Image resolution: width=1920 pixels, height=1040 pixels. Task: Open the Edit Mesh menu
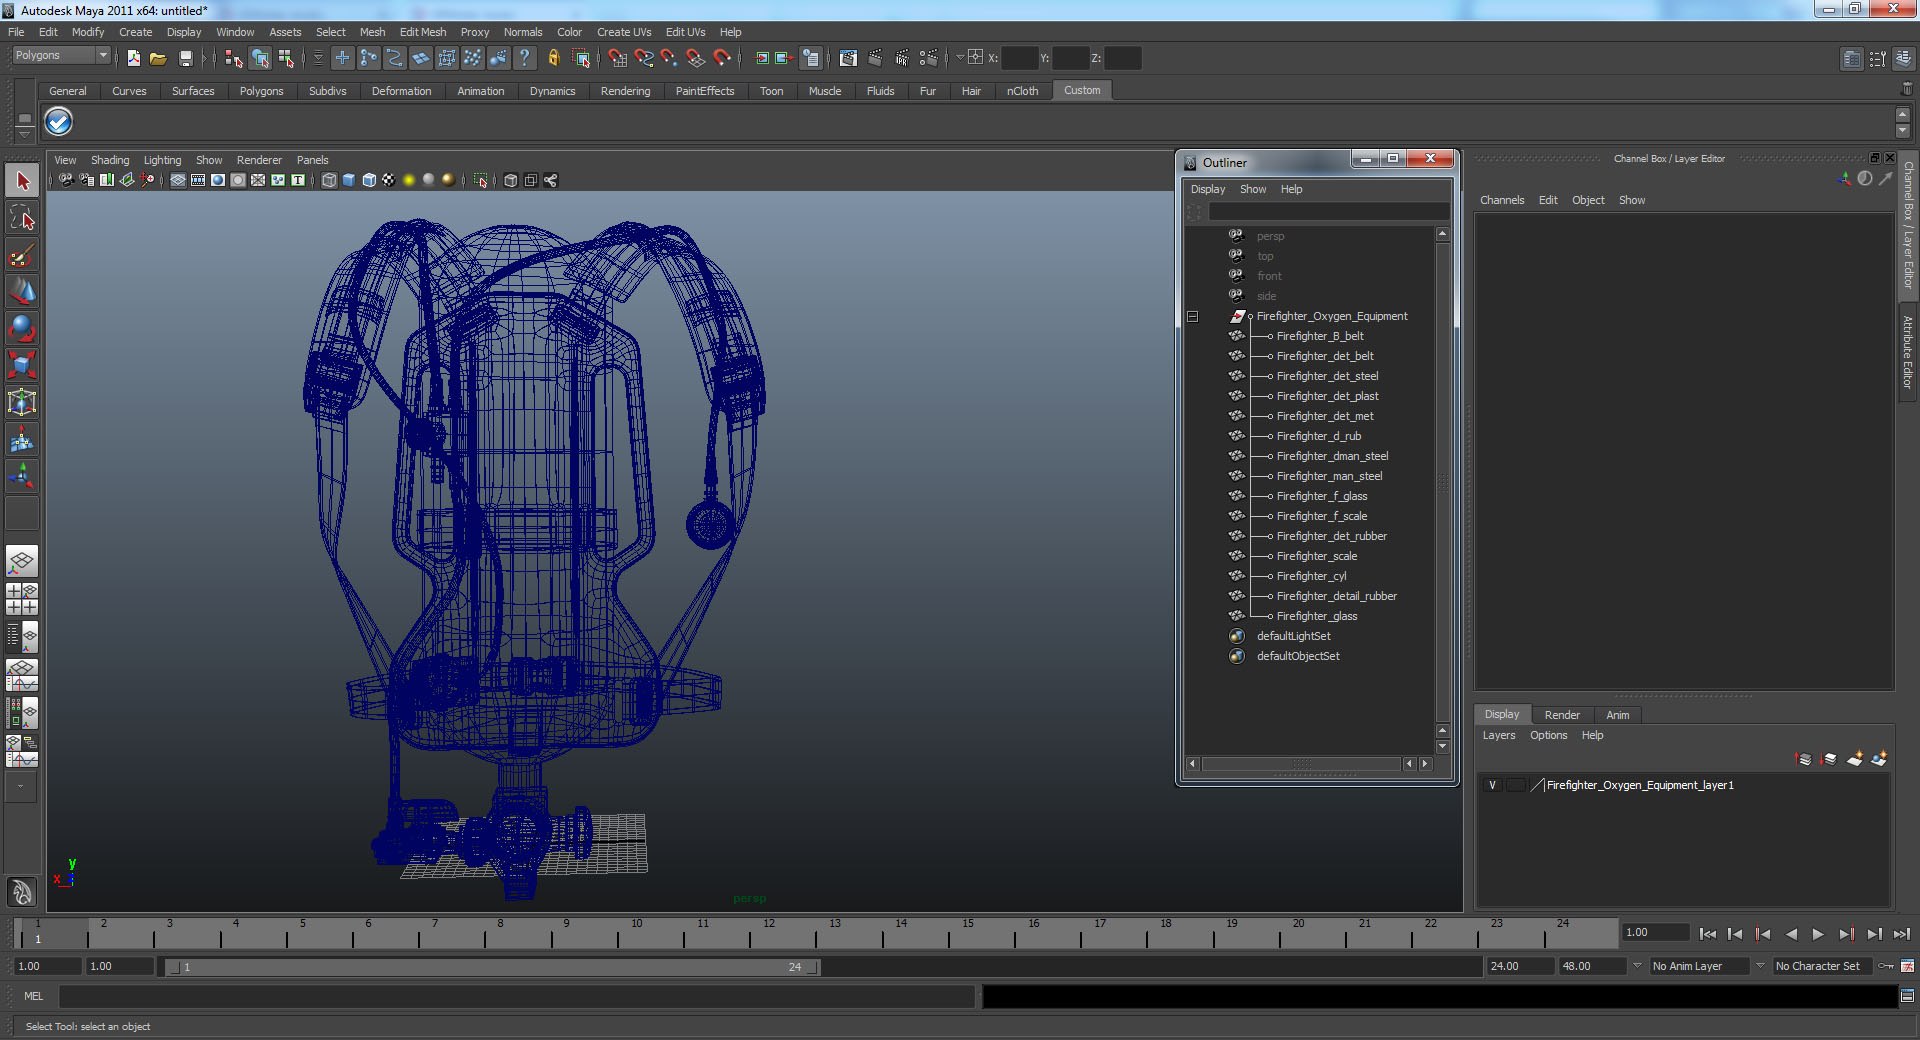(422, 32)
